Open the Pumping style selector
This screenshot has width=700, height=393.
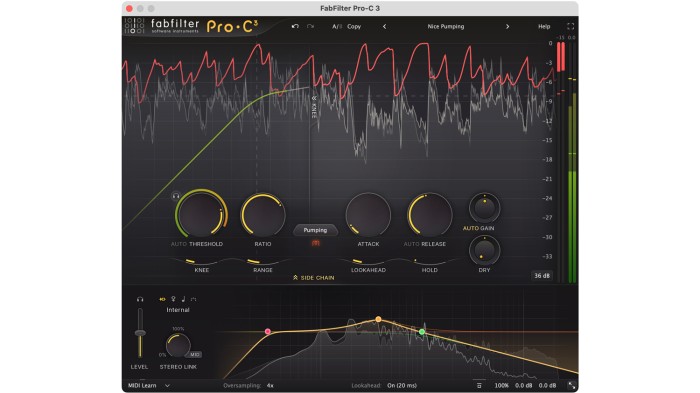[315, 230]
